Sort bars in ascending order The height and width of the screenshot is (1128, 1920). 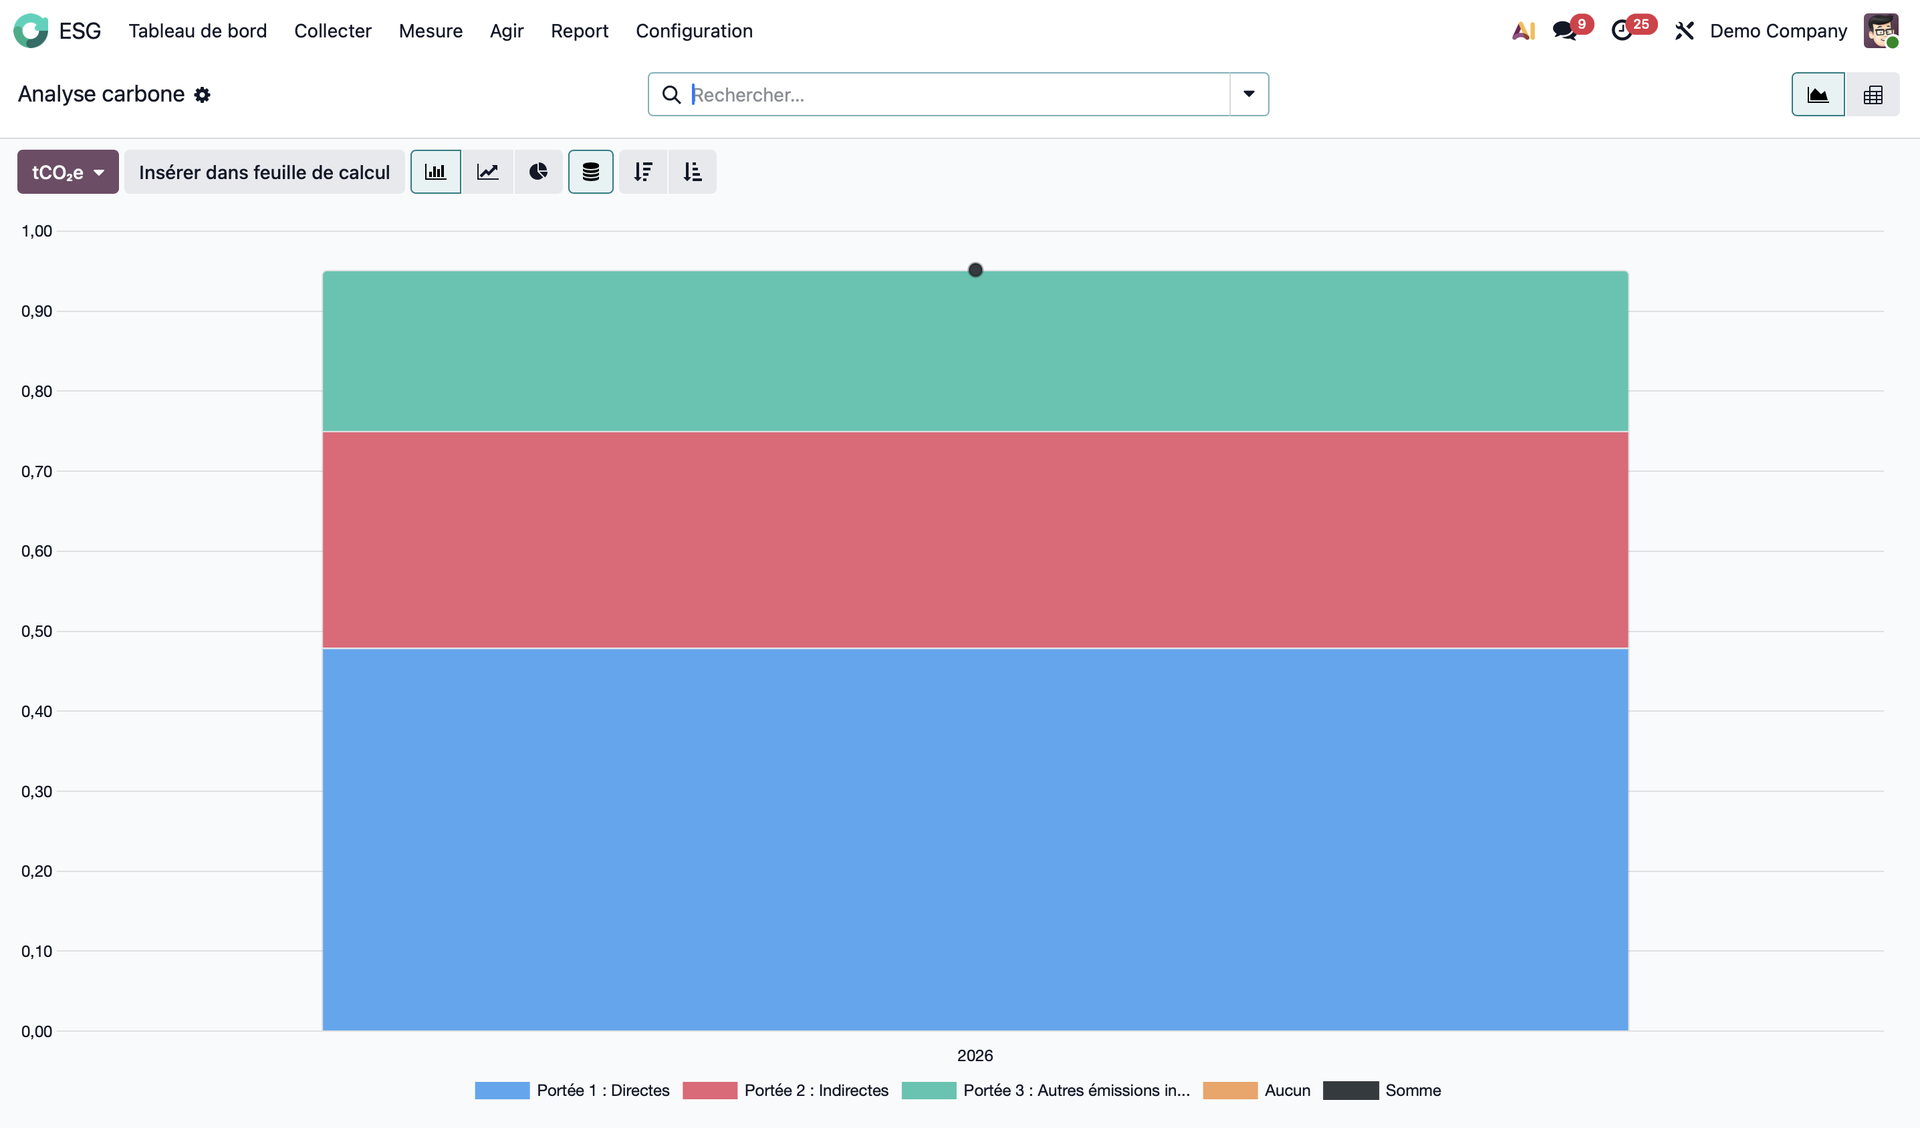click(x=693, y=172)
